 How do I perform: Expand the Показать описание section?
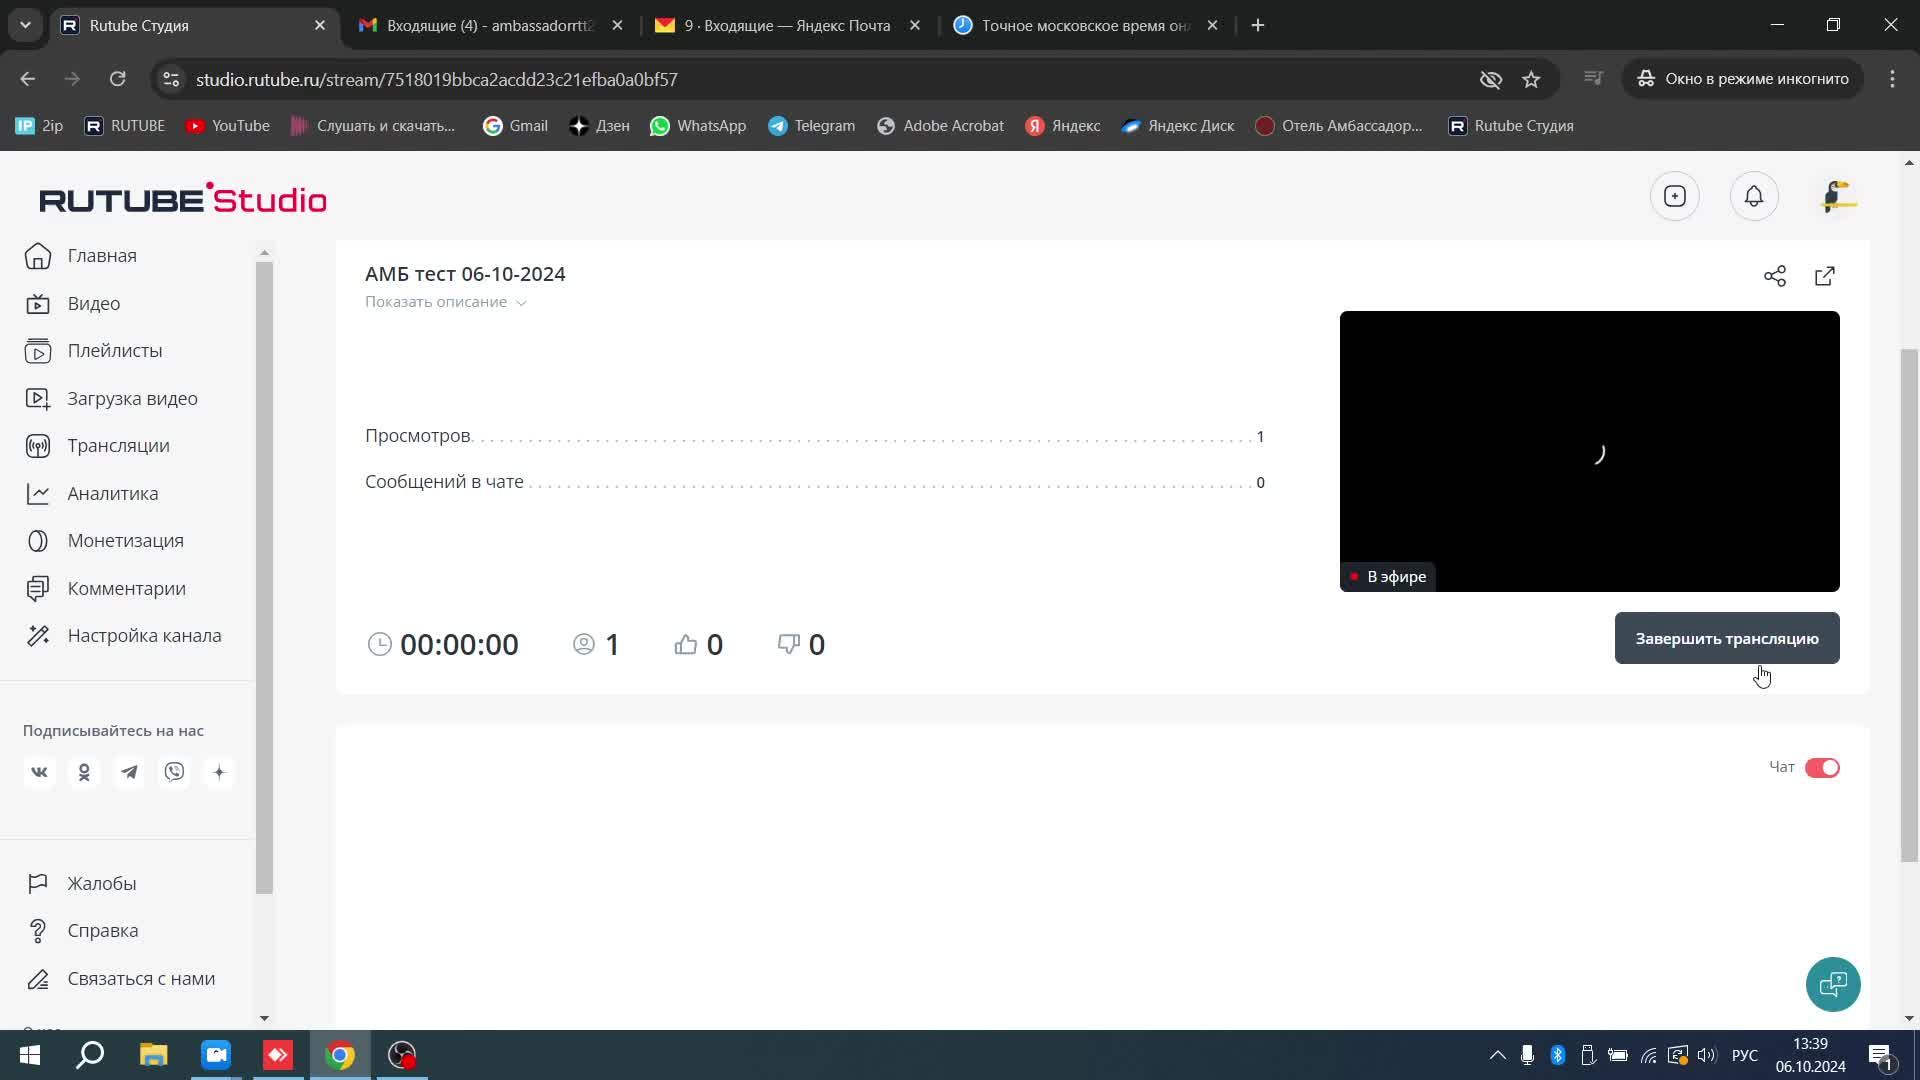[x=446, y=301]
